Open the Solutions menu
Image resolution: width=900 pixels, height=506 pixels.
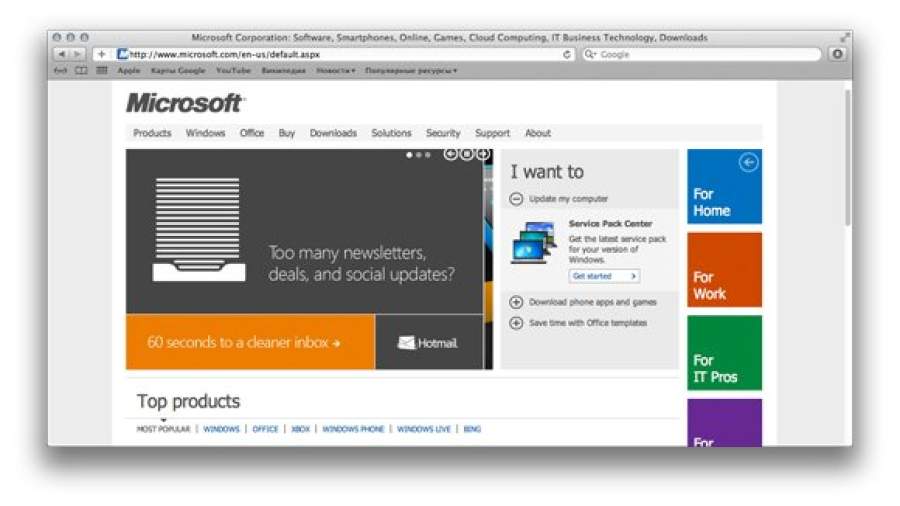click(391, 133)
